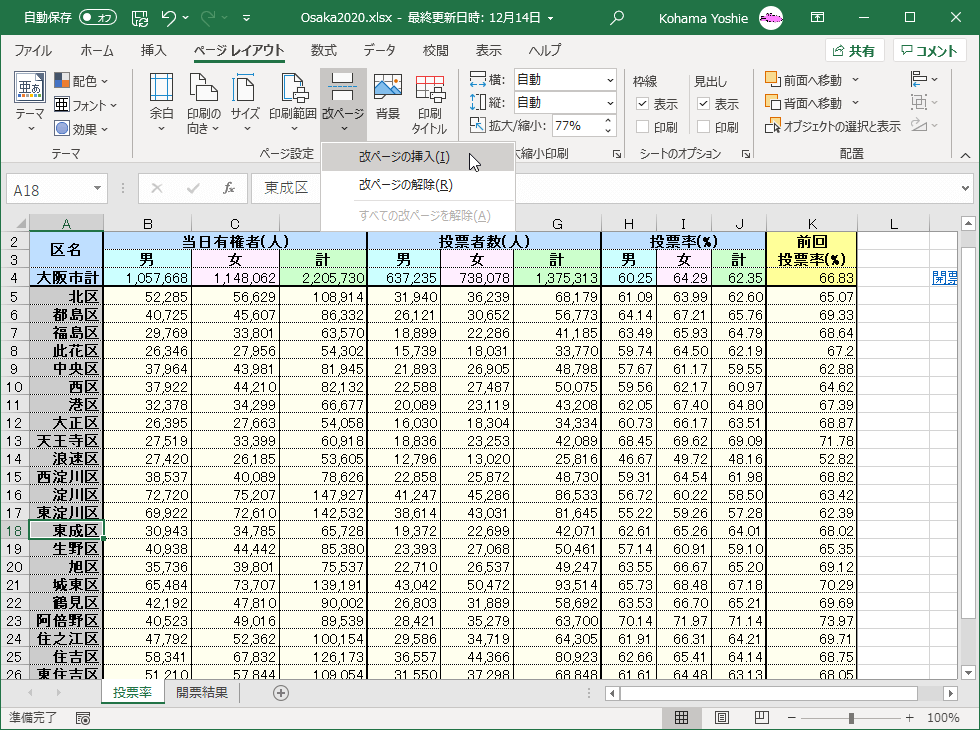980x730 pixels.
Task: Switch to the 開票結果 sheet tab
Action: tap(202, 693)
